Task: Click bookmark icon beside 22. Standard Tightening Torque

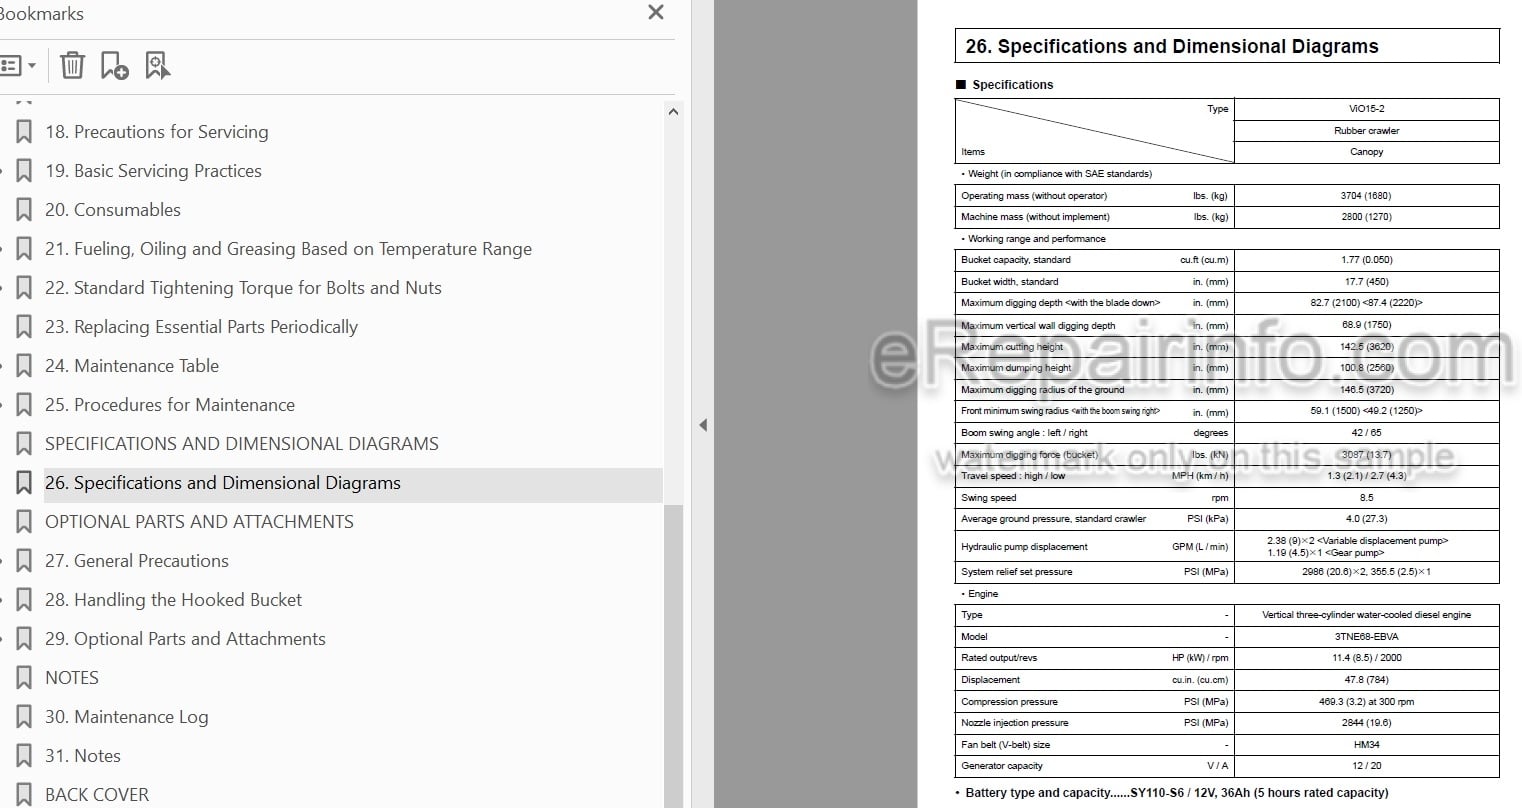Action: pos(24,288)
